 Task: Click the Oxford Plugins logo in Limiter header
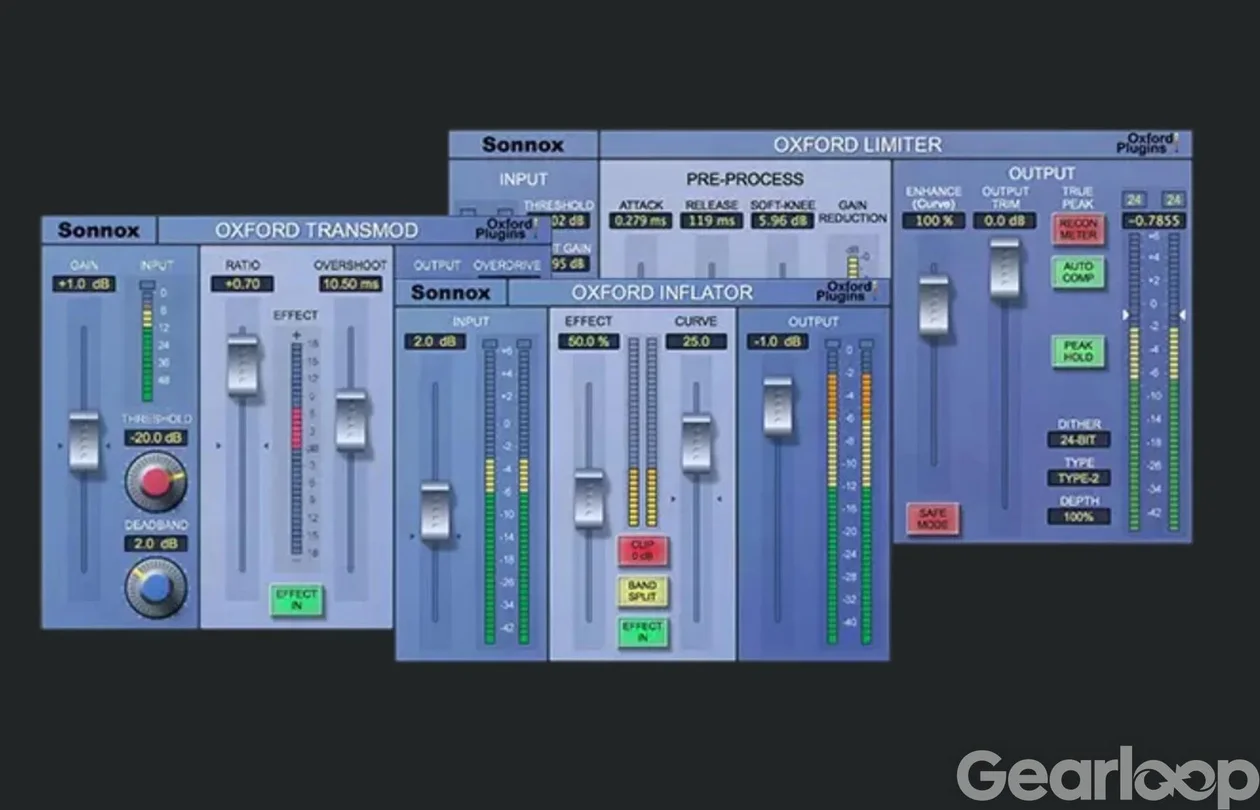point(1147,143)
